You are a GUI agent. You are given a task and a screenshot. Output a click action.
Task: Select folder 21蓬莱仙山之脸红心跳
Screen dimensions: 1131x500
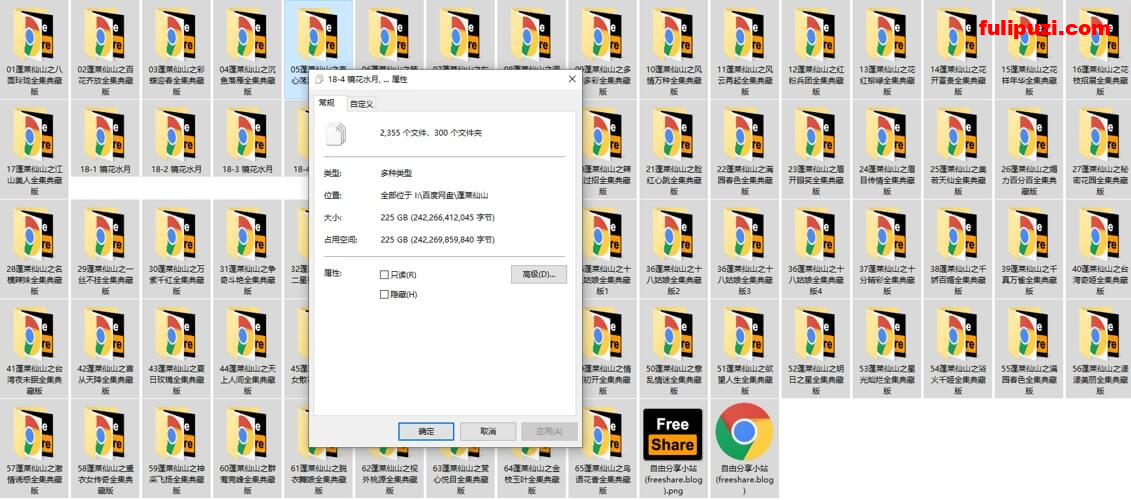(673, 148)
